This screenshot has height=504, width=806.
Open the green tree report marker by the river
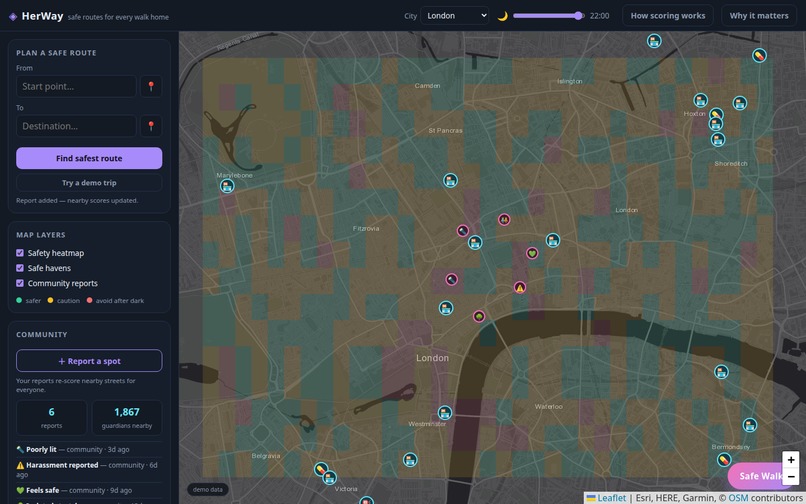pos(479,316)
